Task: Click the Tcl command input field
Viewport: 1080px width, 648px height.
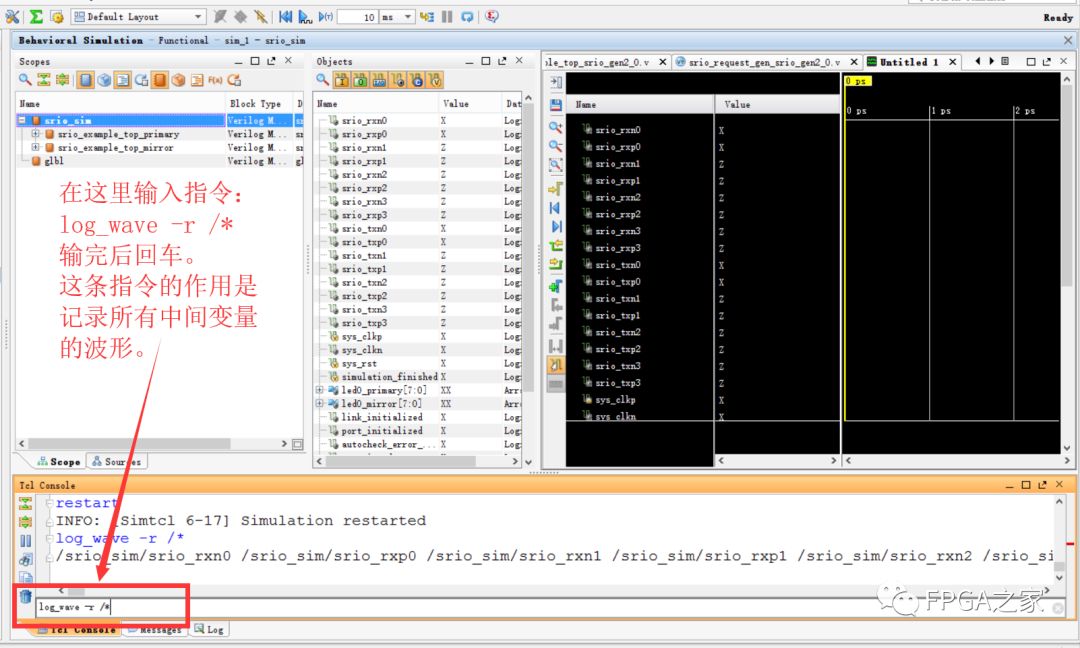Action: click(x=110, y=605)
